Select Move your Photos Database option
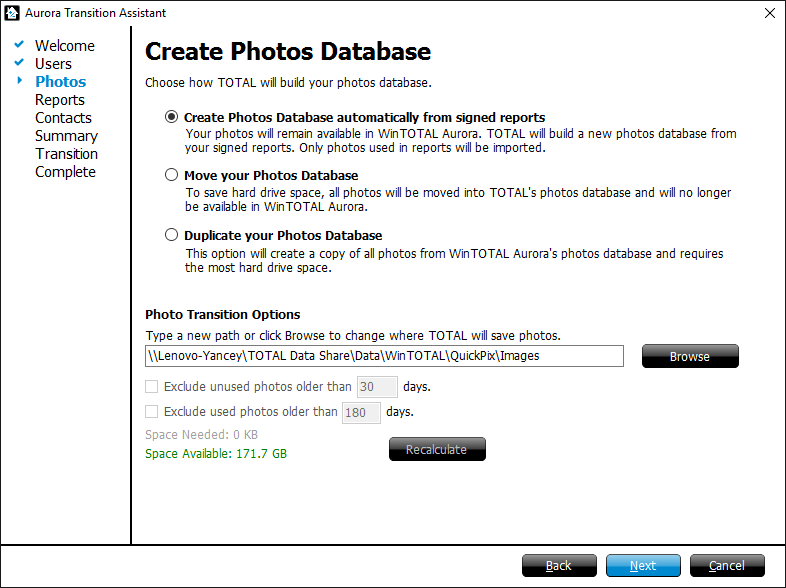 171,176
